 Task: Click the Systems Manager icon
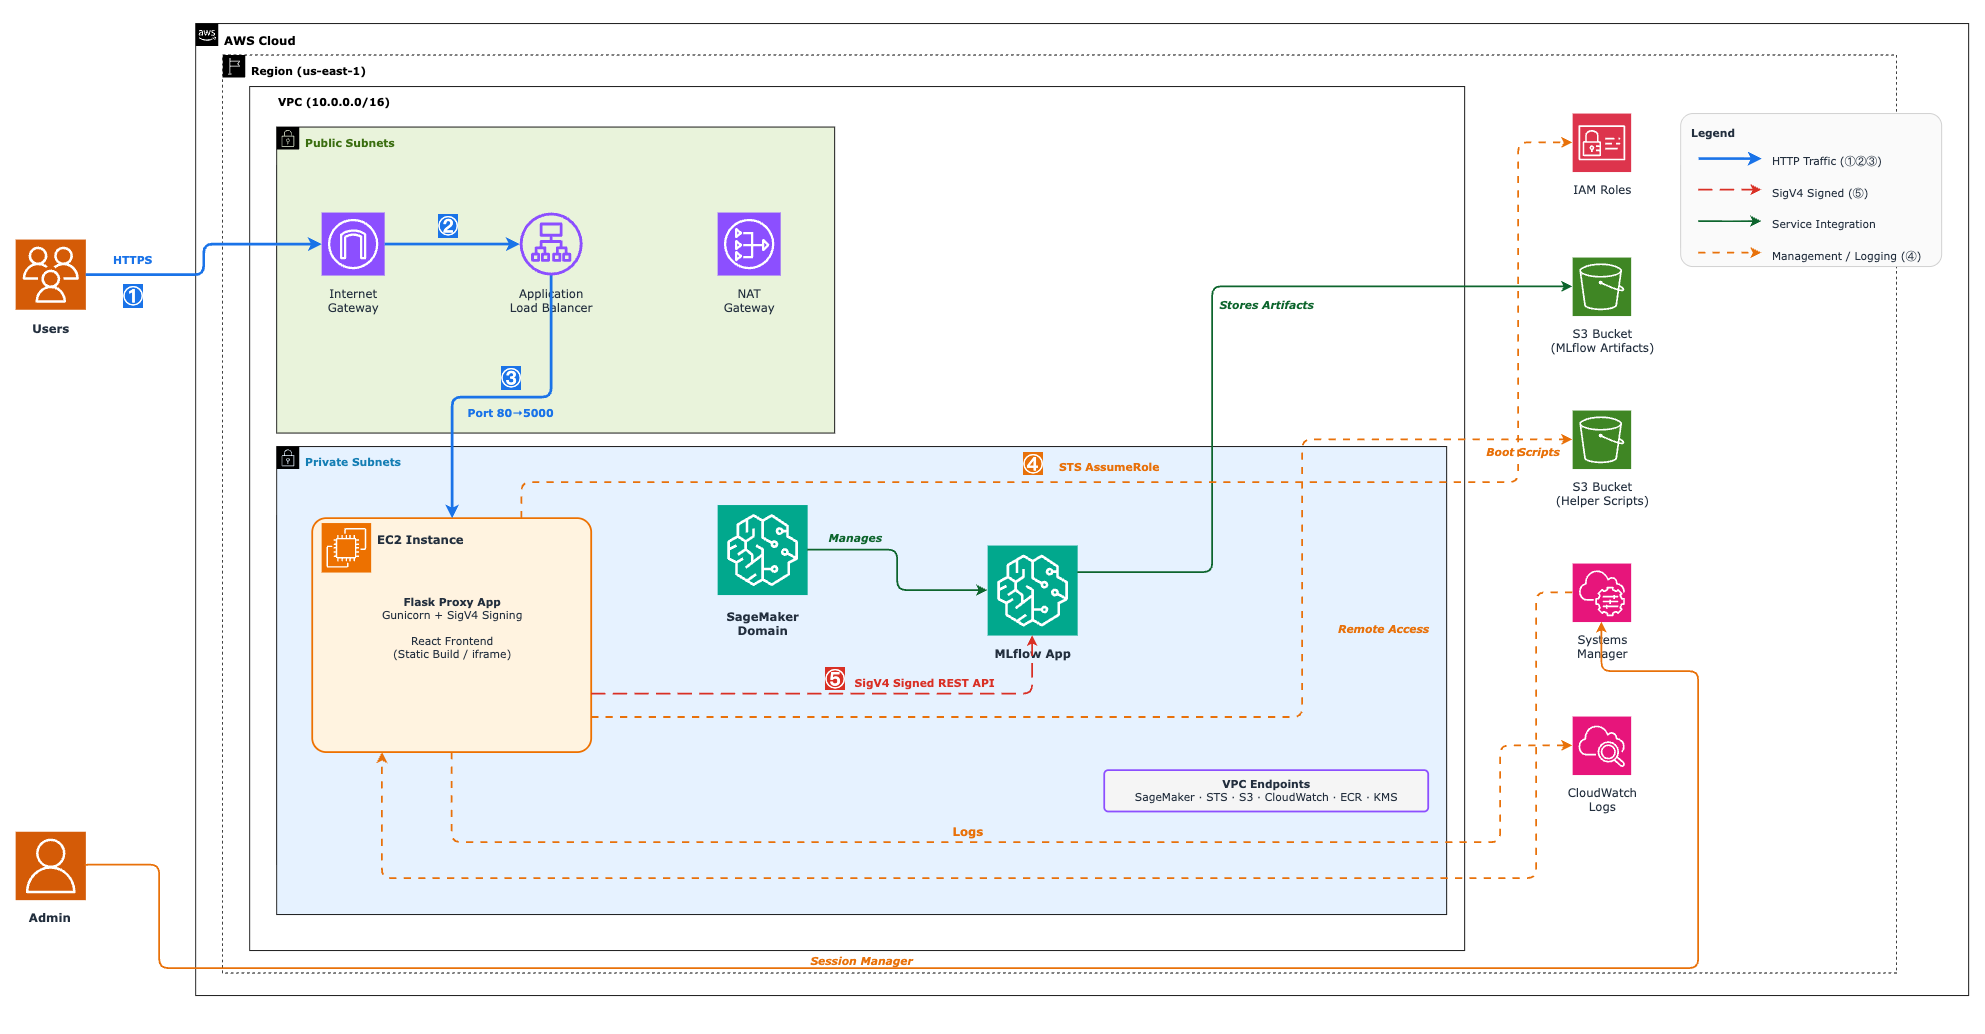coord(1602,593)
